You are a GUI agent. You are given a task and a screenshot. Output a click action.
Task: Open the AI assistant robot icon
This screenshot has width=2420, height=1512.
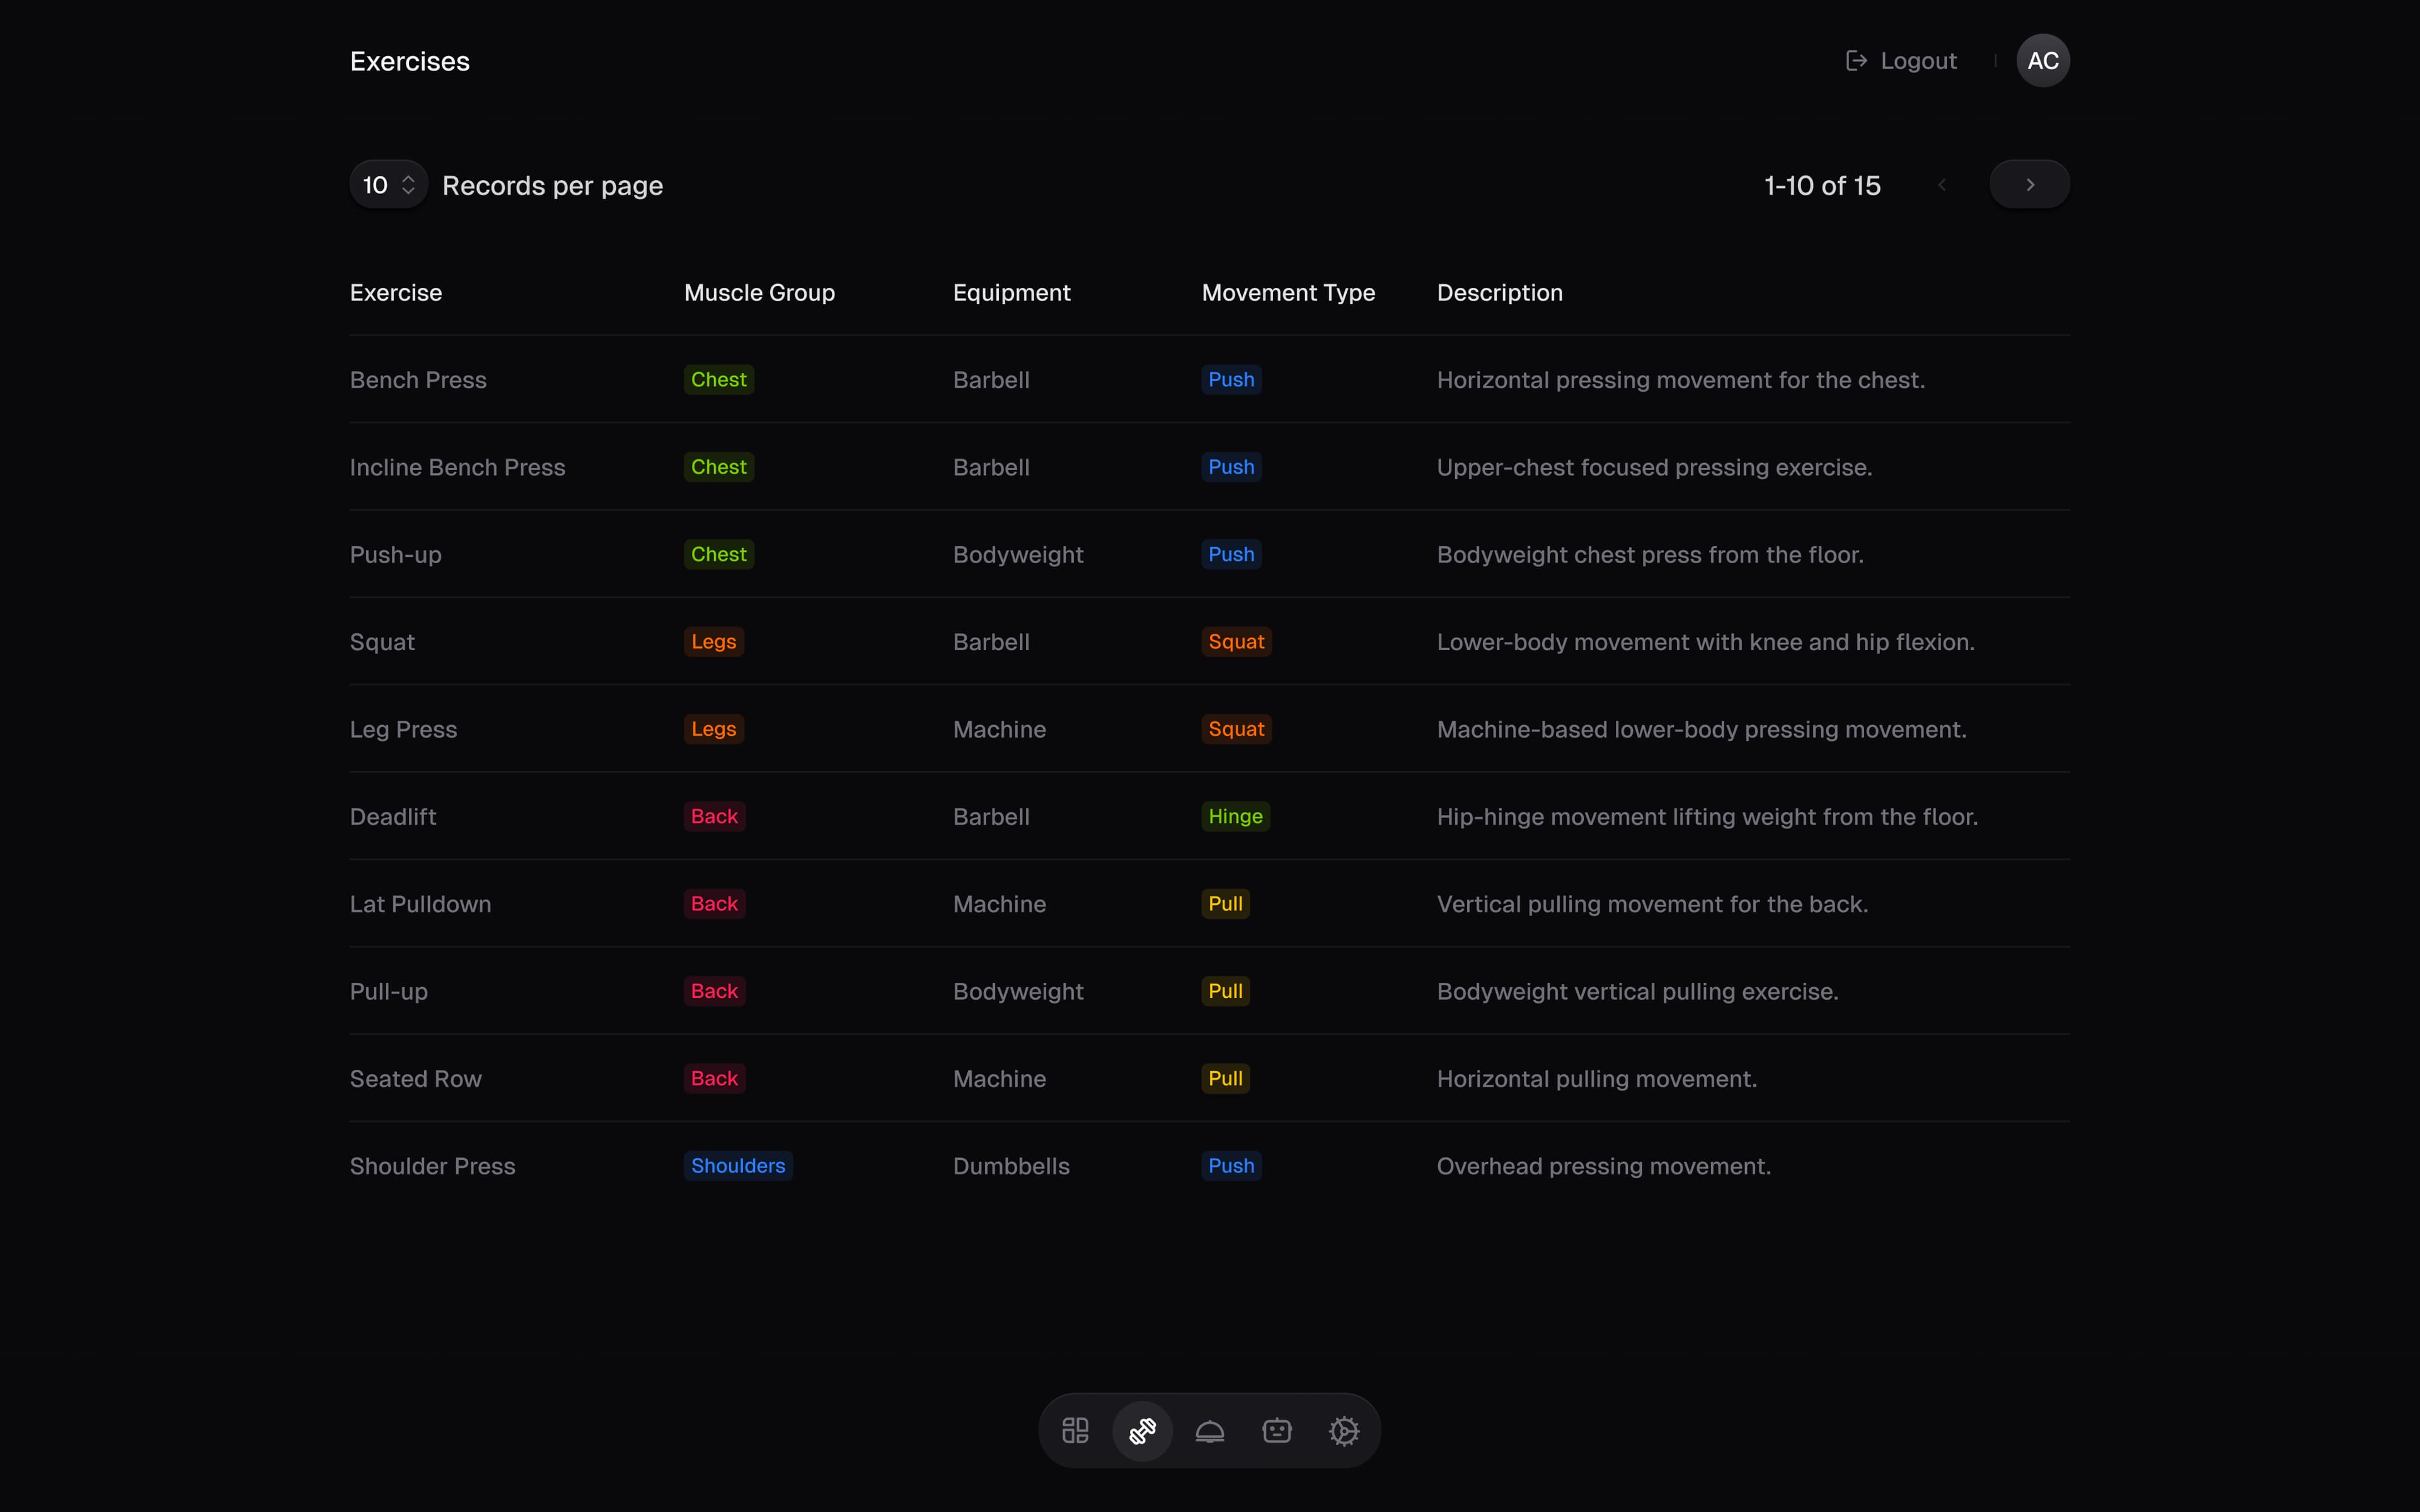click(1276, 1430)
